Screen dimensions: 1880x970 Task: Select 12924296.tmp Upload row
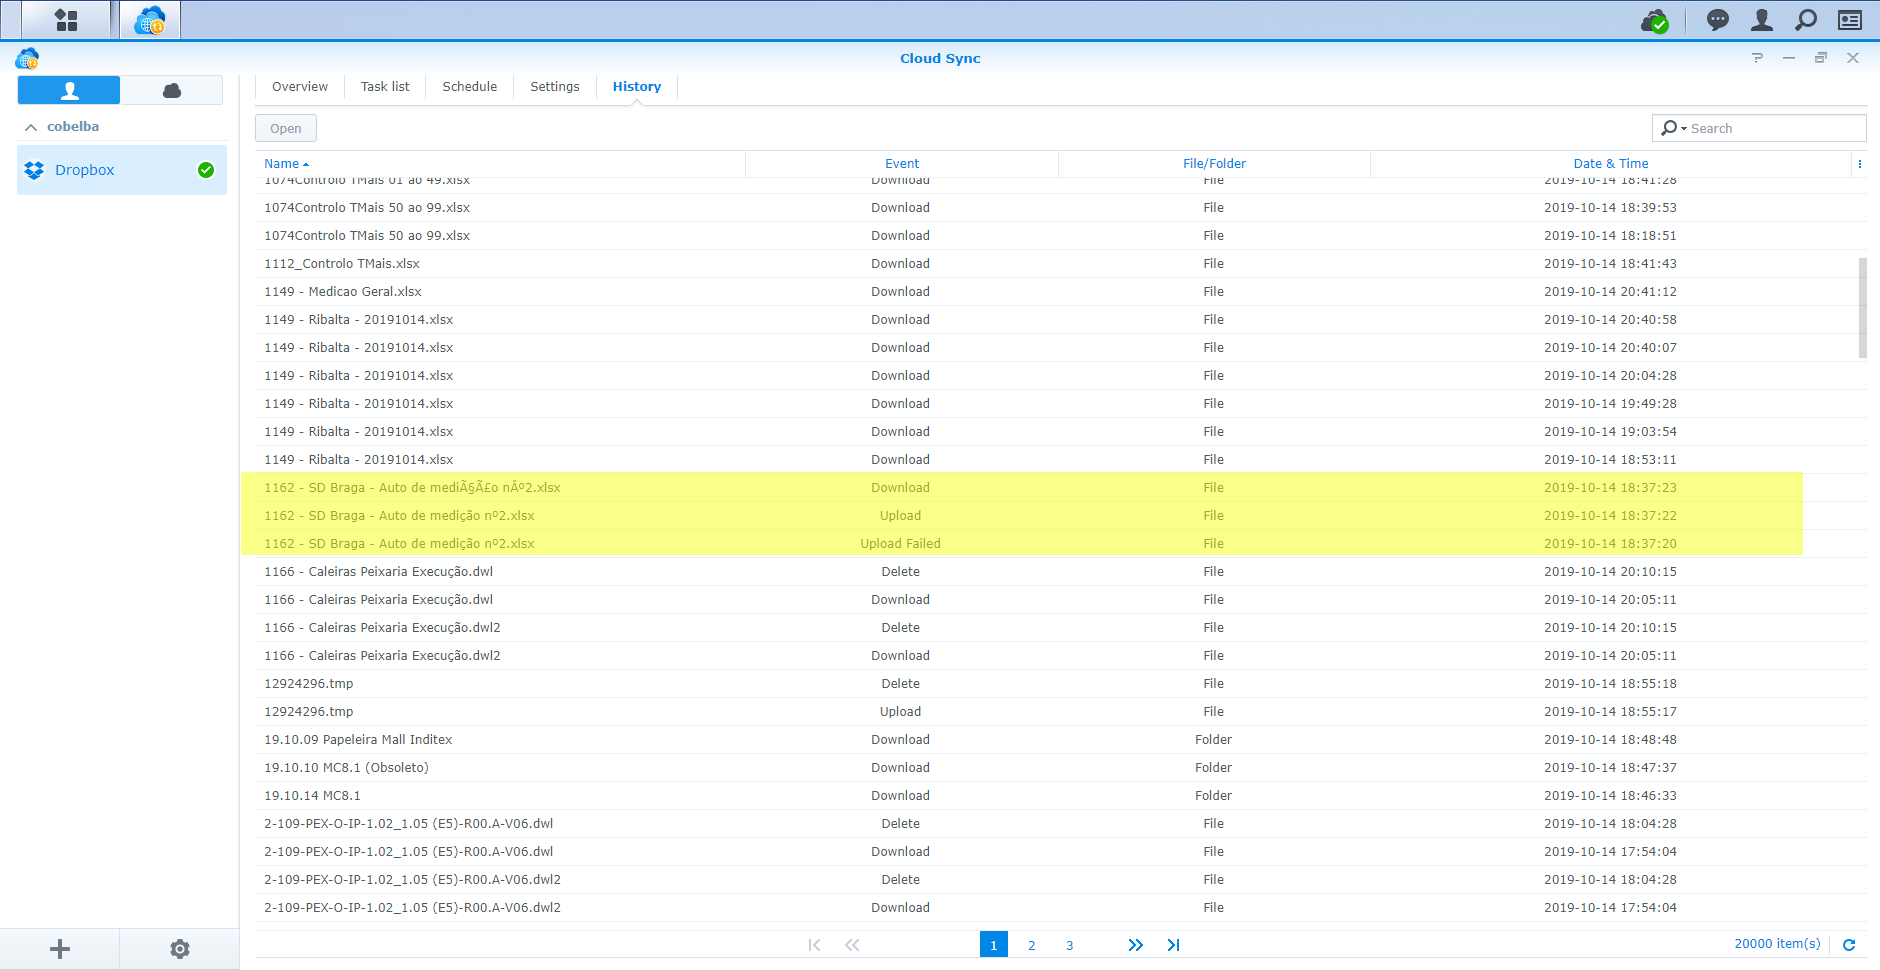(x=1055, y=712)
